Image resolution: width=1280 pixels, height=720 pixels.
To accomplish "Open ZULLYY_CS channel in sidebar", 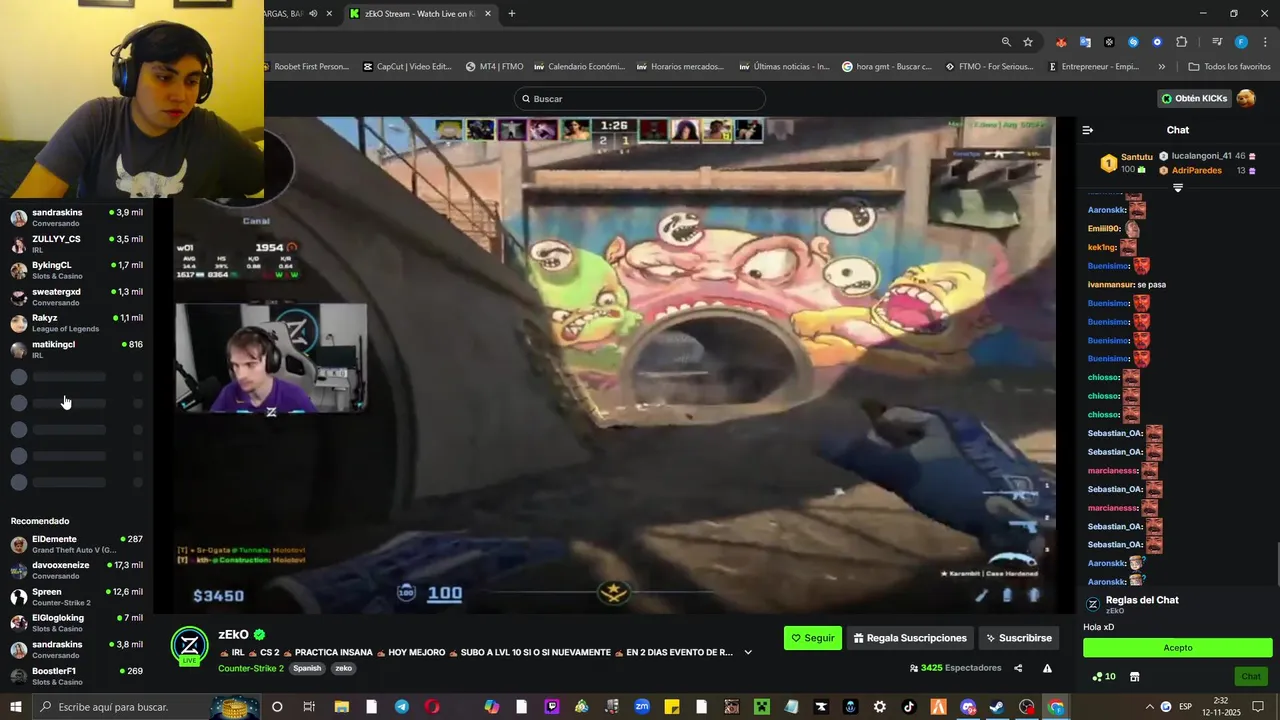I will coord(76,244).
